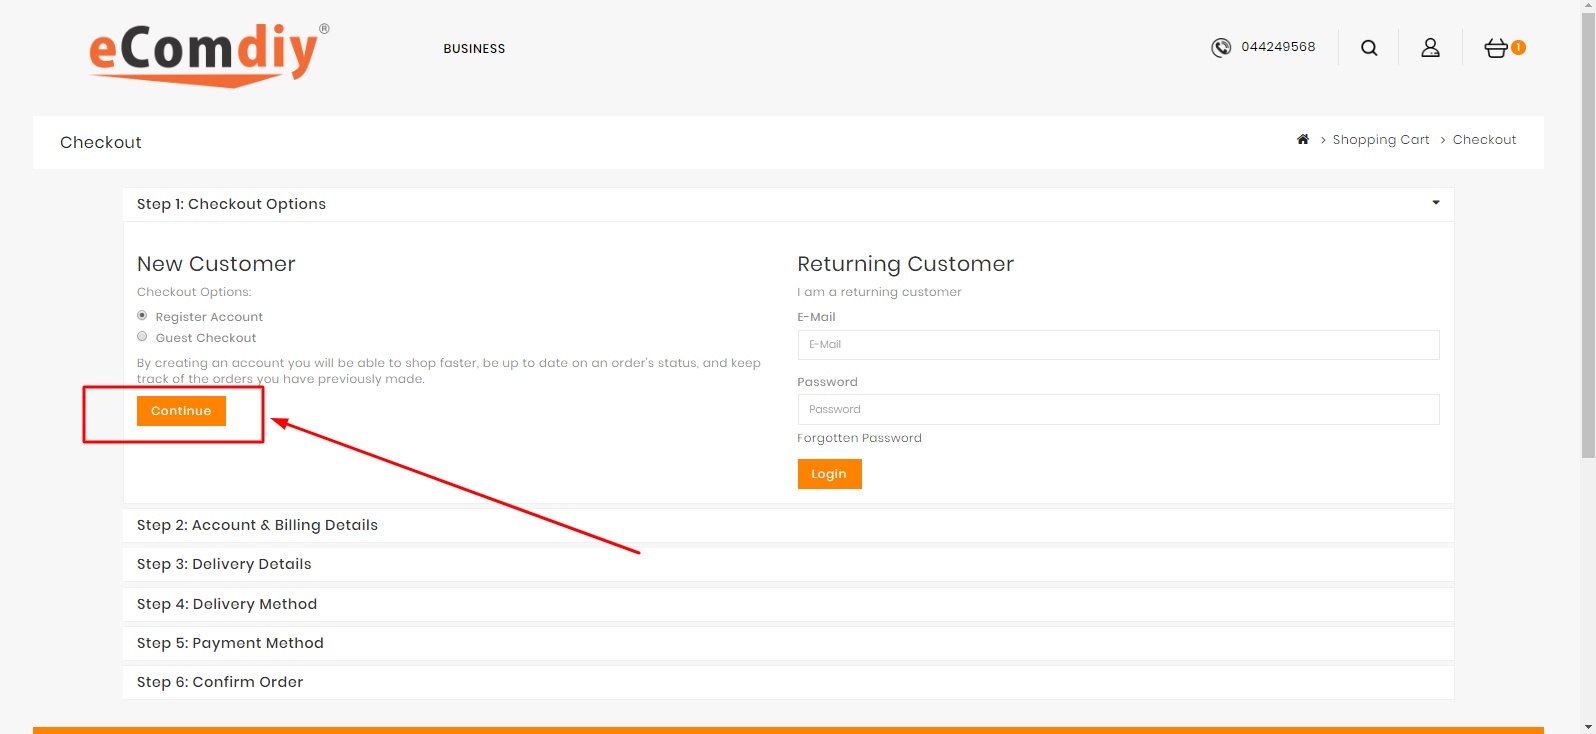The image size is (1596, 734).
Task: Focus the Password input field
Action: tap(1118, 410)
